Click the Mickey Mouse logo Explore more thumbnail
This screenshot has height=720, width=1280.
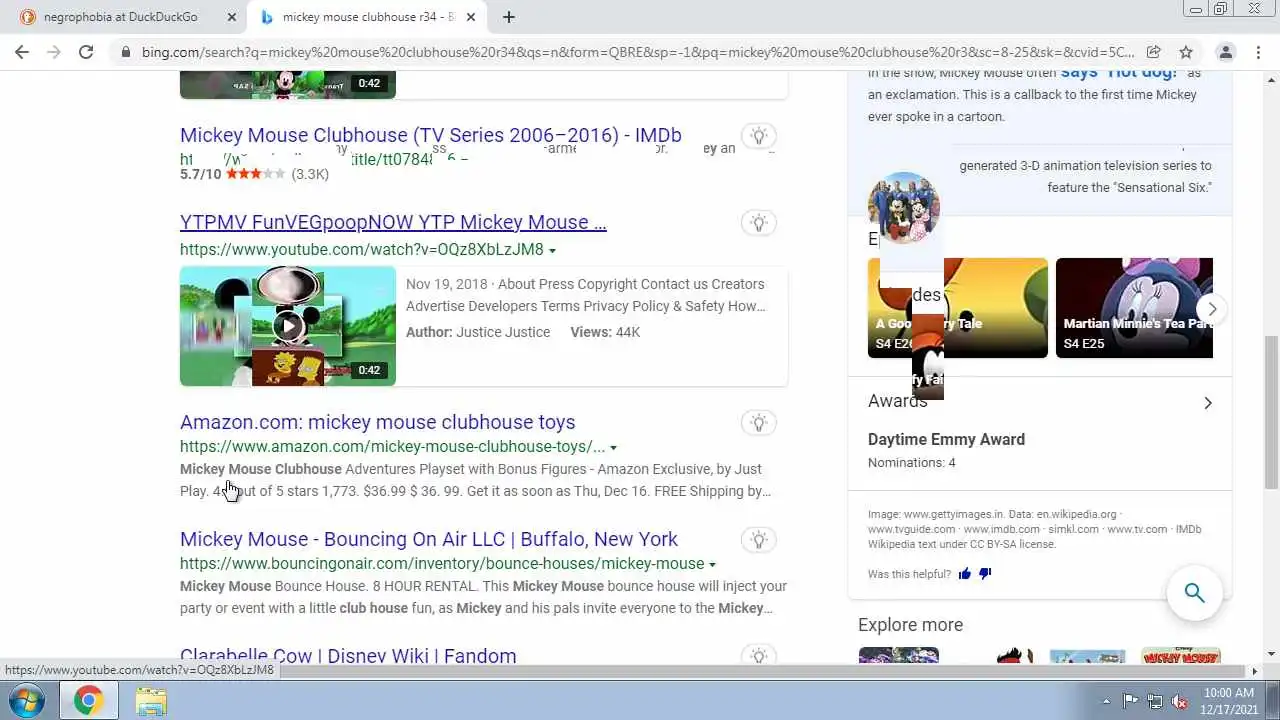1181,656
